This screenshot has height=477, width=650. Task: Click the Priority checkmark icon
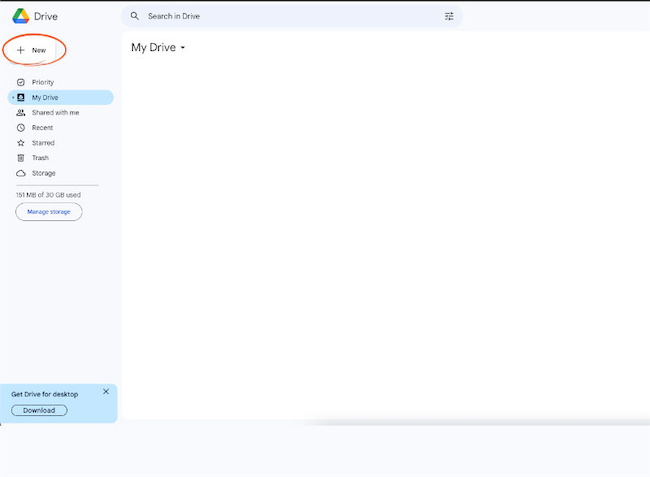pyautogui.click(x=21, y=82)
